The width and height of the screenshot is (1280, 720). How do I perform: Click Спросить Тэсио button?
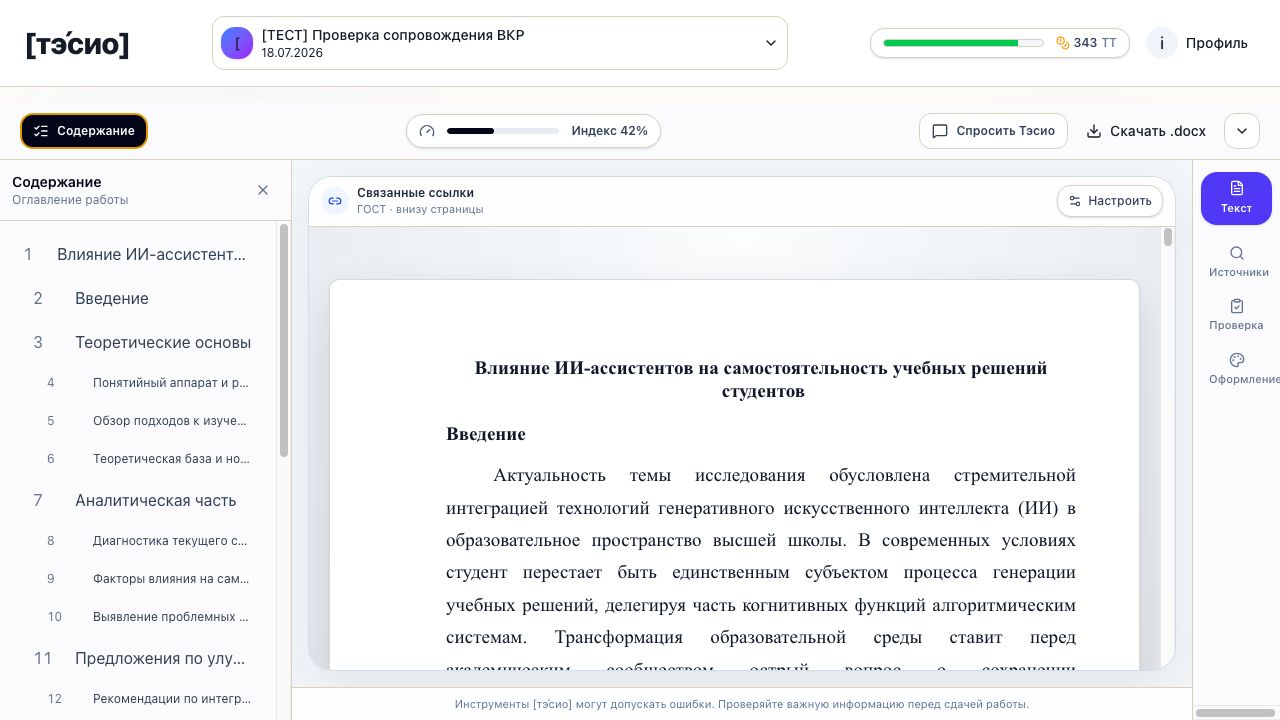[x=993, y=131]
